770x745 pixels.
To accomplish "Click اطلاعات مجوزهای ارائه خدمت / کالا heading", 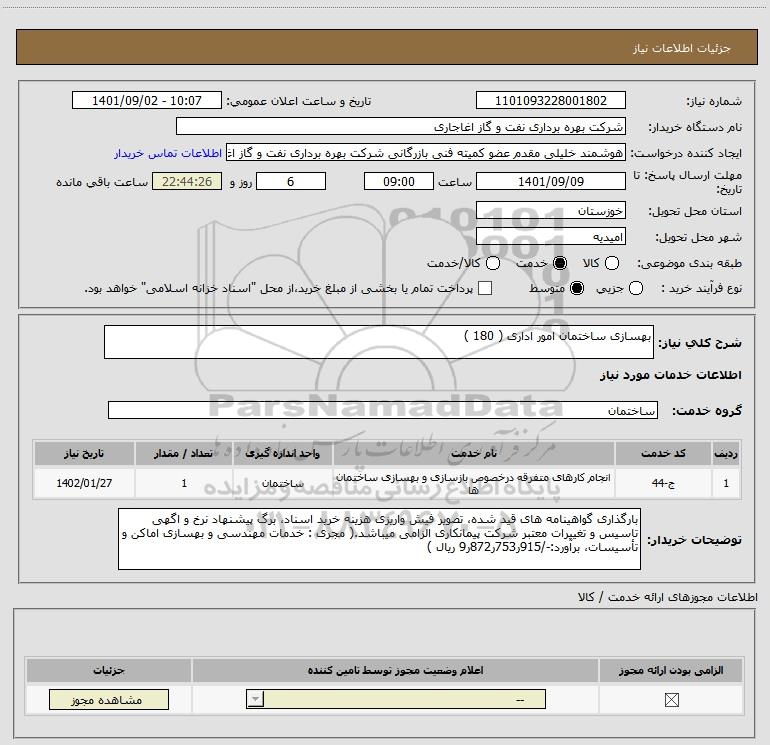I will point(667,597).
